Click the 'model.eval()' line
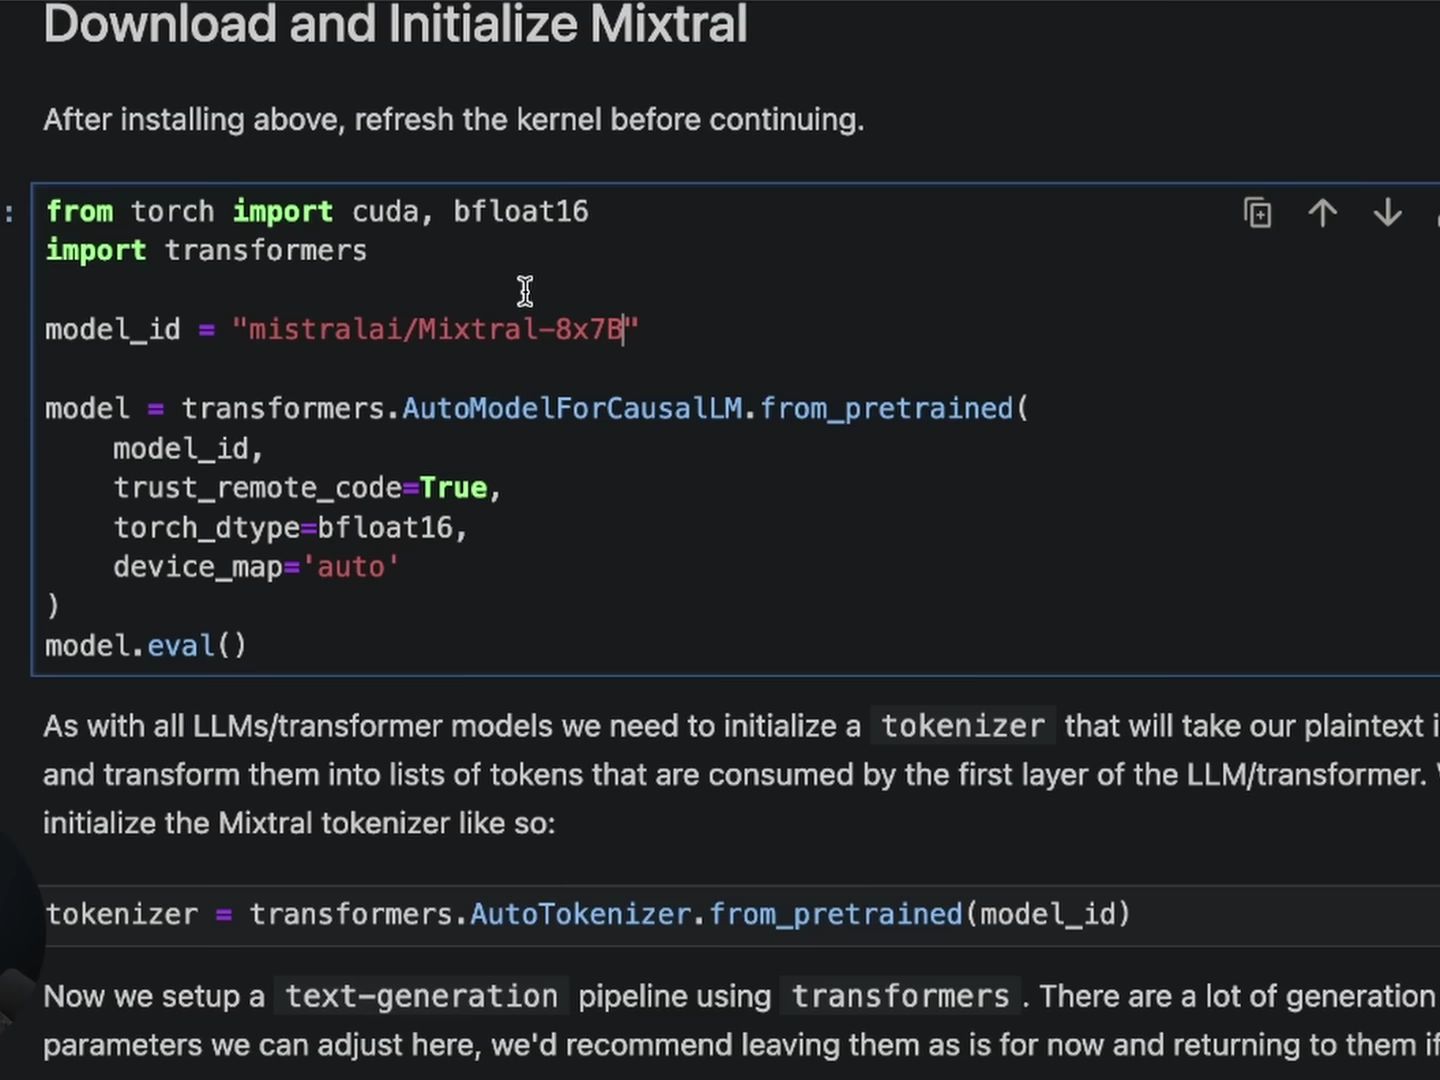Image resolution: width=1440 pixels, height=1080 pixels. tap(146, 646)
